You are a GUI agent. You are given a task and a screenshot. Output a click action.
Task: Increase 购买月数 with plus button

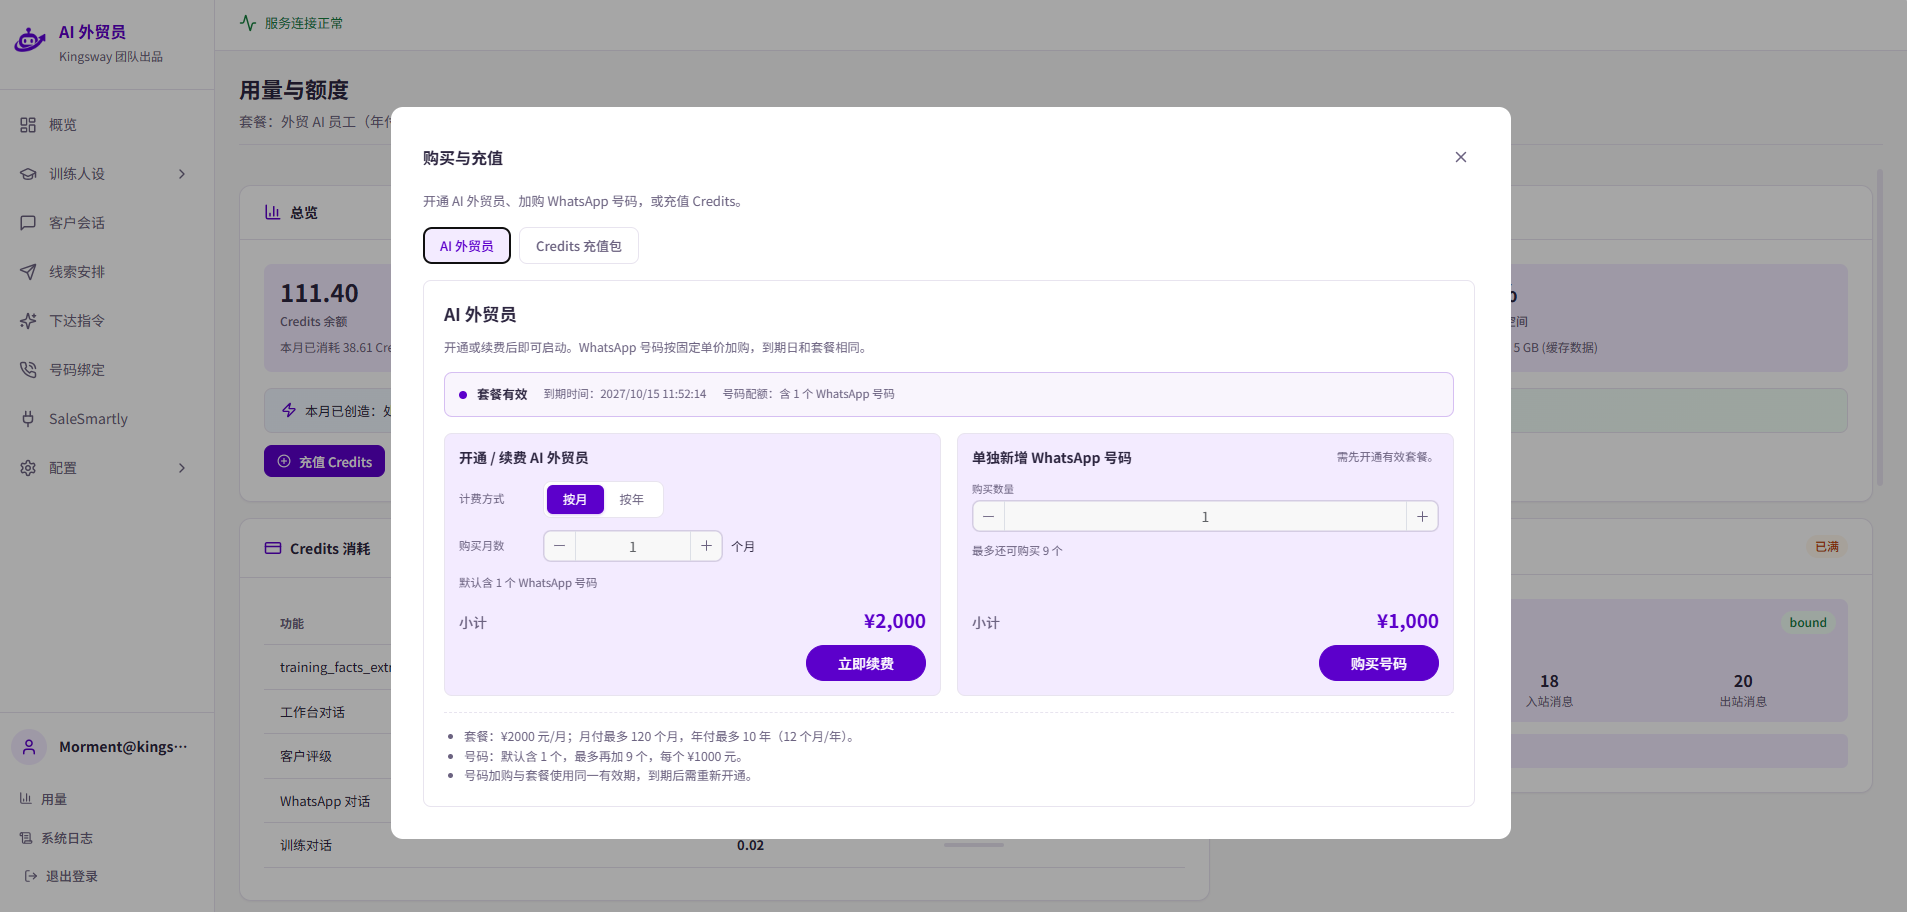pos(706,546)
